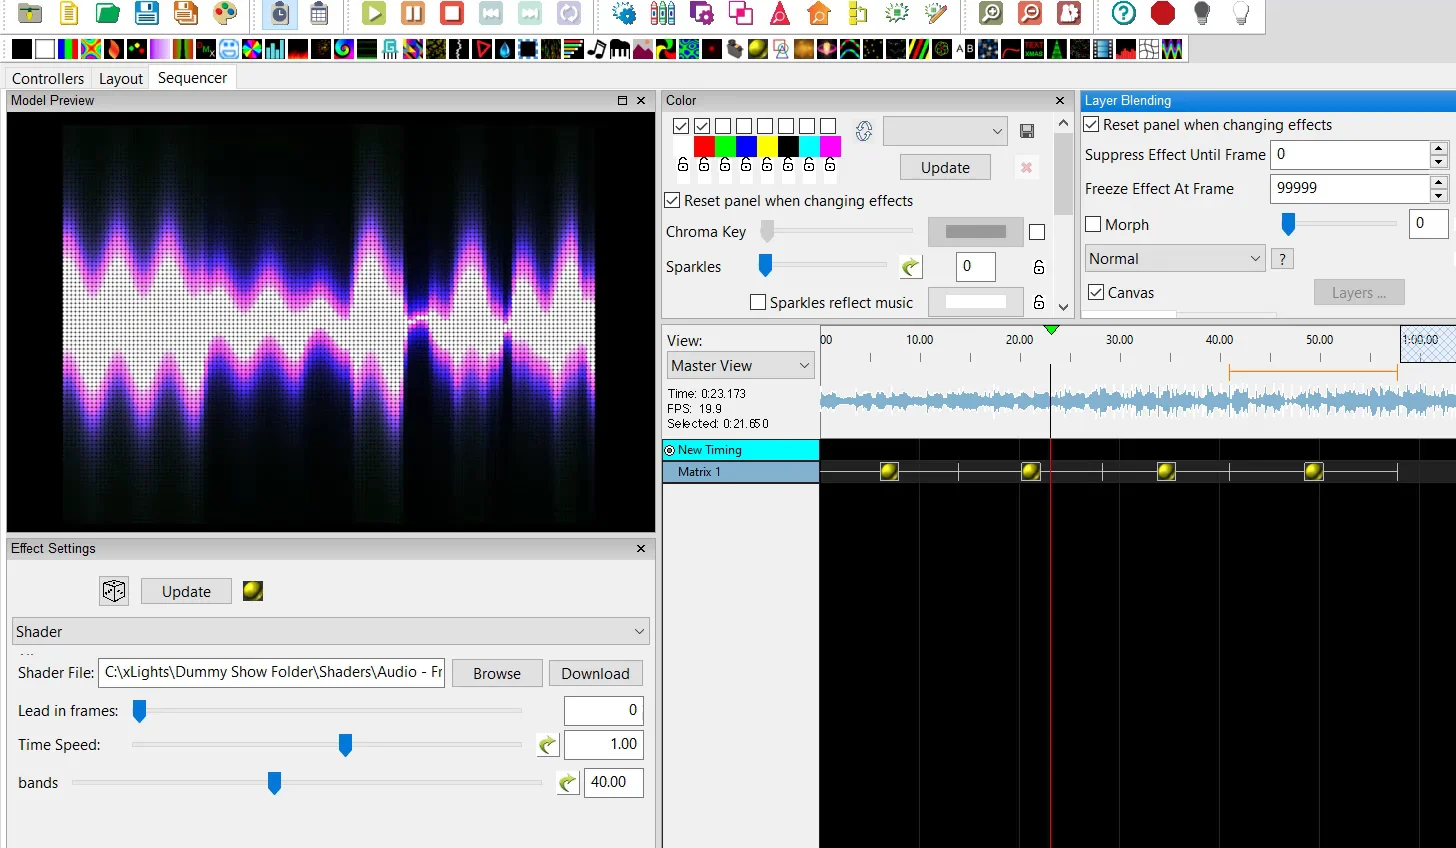Switch to the Sequencer tab
Image resolution: width=1456 pixels, height=848 pixels.
point(192,78)
